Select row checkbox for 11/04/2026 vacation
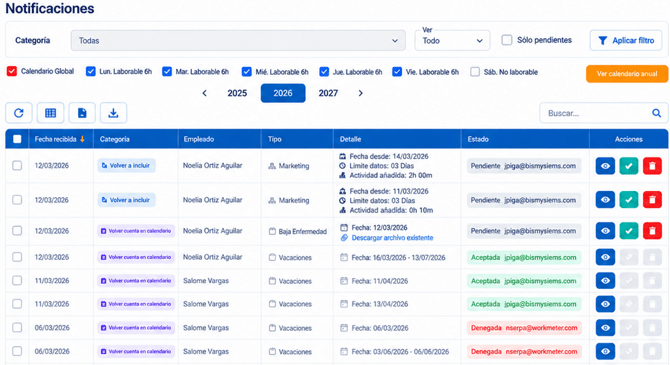670x365 pixels. tap(17, 281)
